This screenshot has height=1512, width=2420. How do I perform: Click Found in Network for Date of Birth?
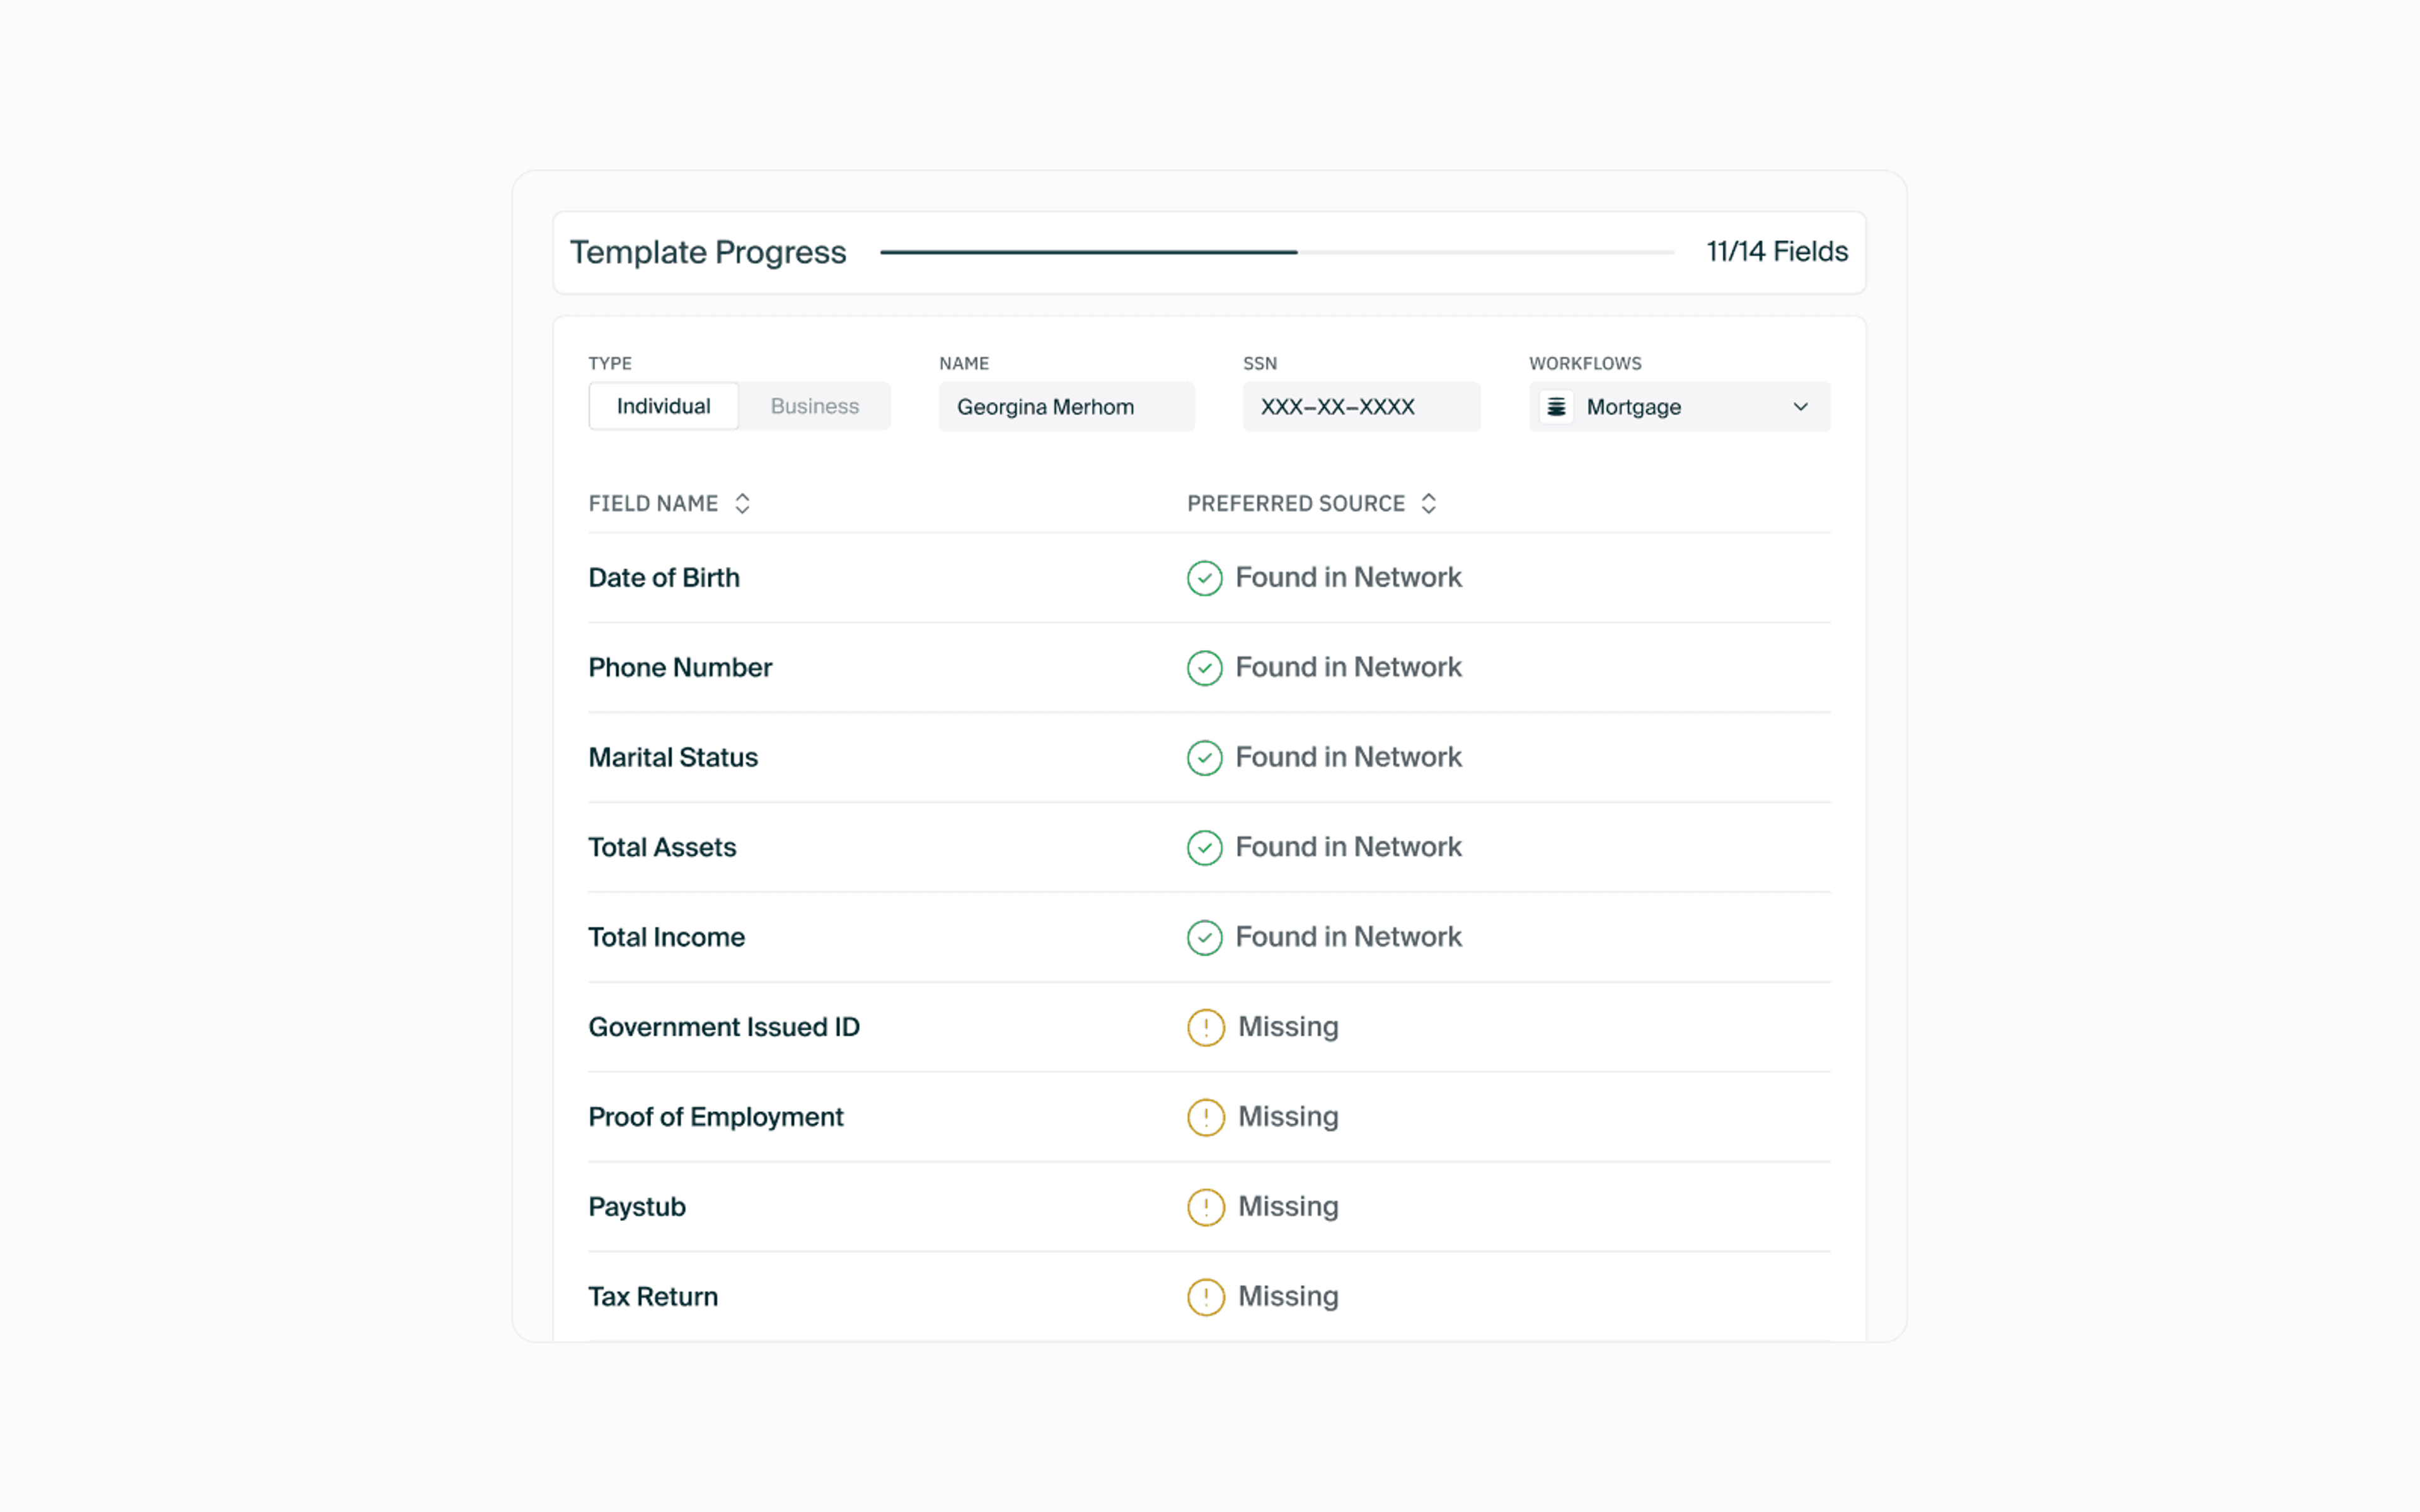click(x=1348, y=577)
